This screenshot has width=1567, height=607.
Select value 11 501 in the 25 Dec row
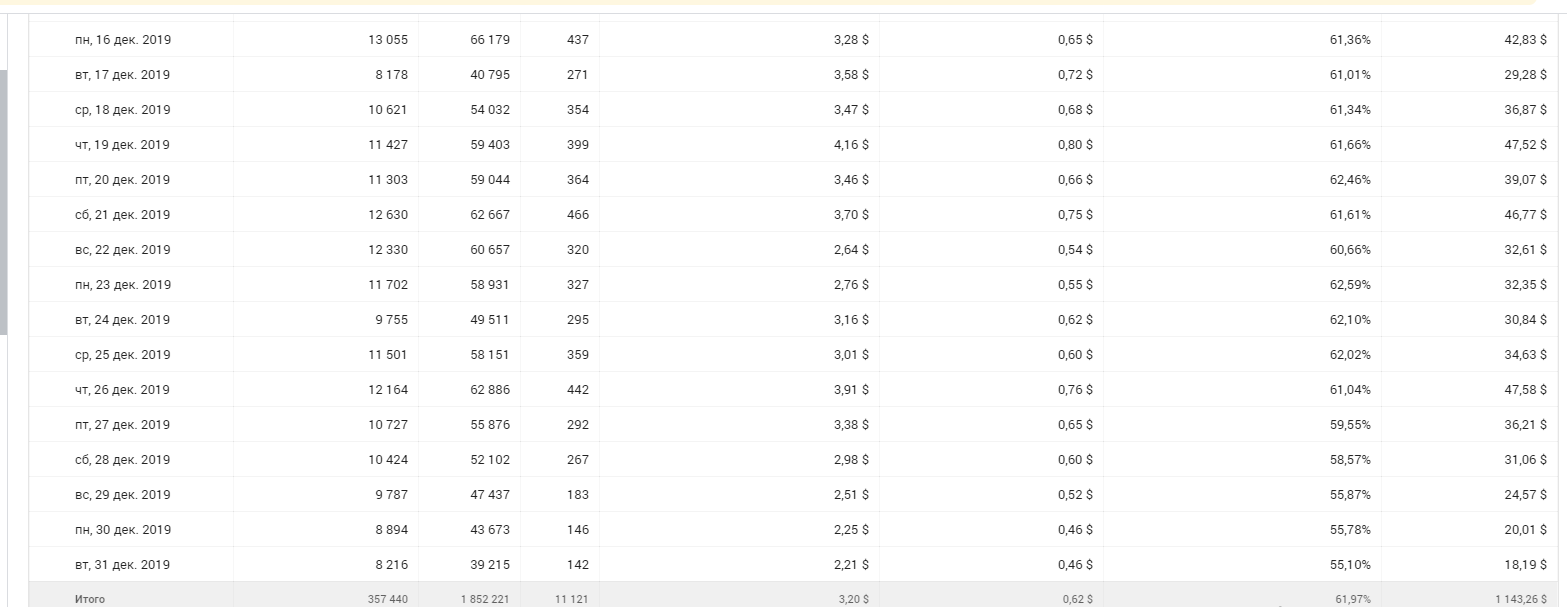pos(387,355)
